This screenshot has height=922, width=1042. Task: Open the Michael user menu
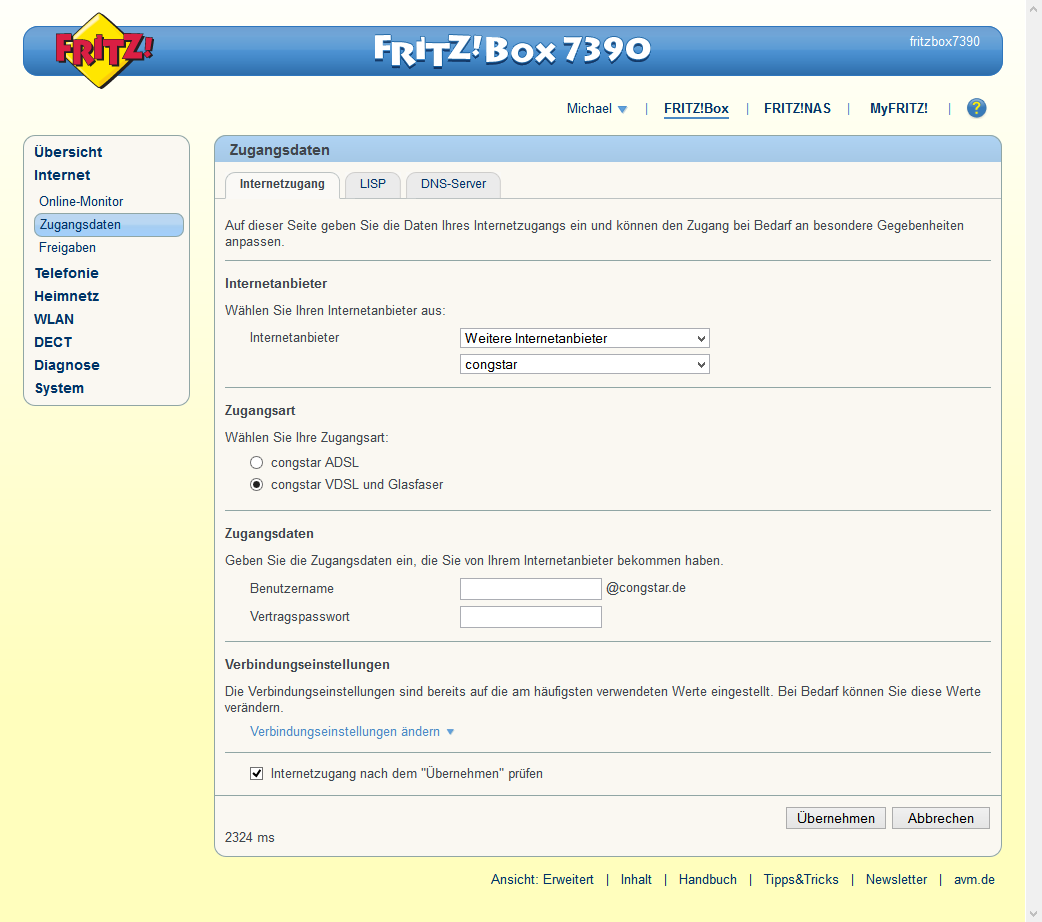click(x=596, y=109)
